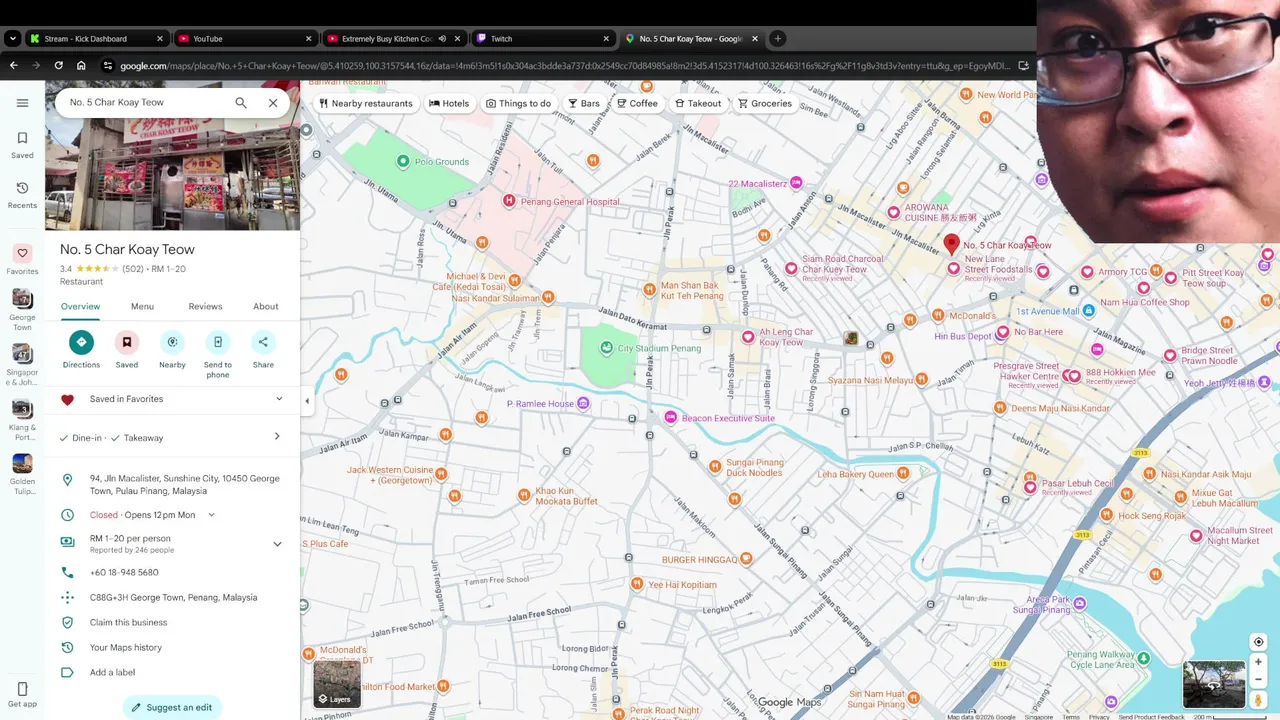Switch to the Menu tab
The image size is (1280, 720).
click(142, 307)
